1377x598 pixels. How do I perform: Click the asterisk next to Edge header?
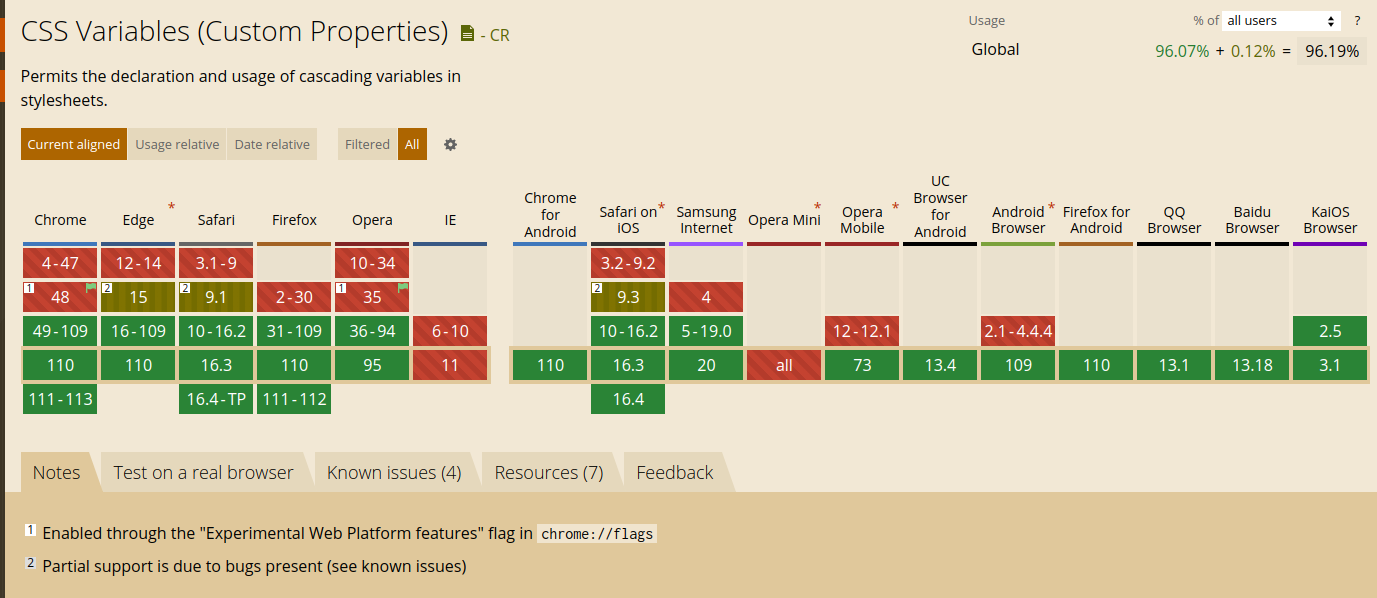171,207
